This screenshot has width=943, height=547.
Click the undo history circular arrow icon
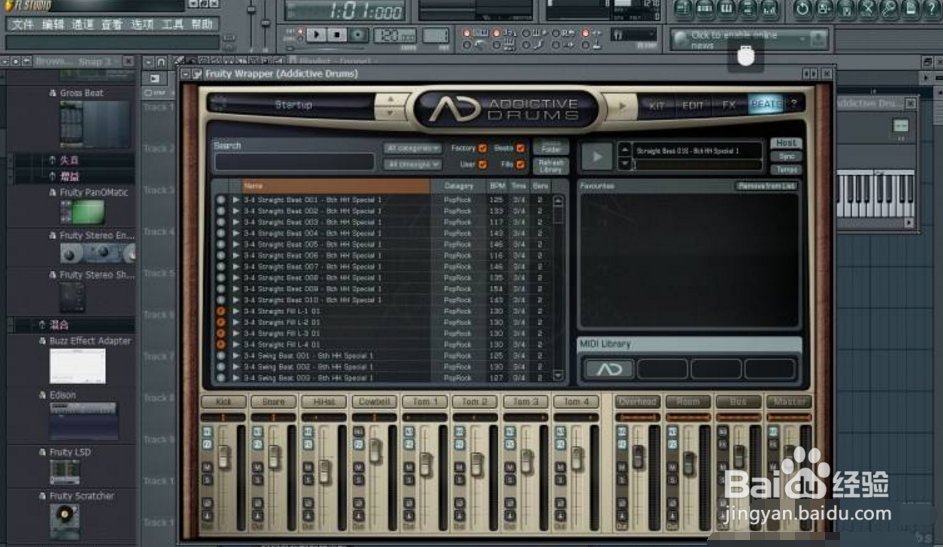tap(802, 8)
